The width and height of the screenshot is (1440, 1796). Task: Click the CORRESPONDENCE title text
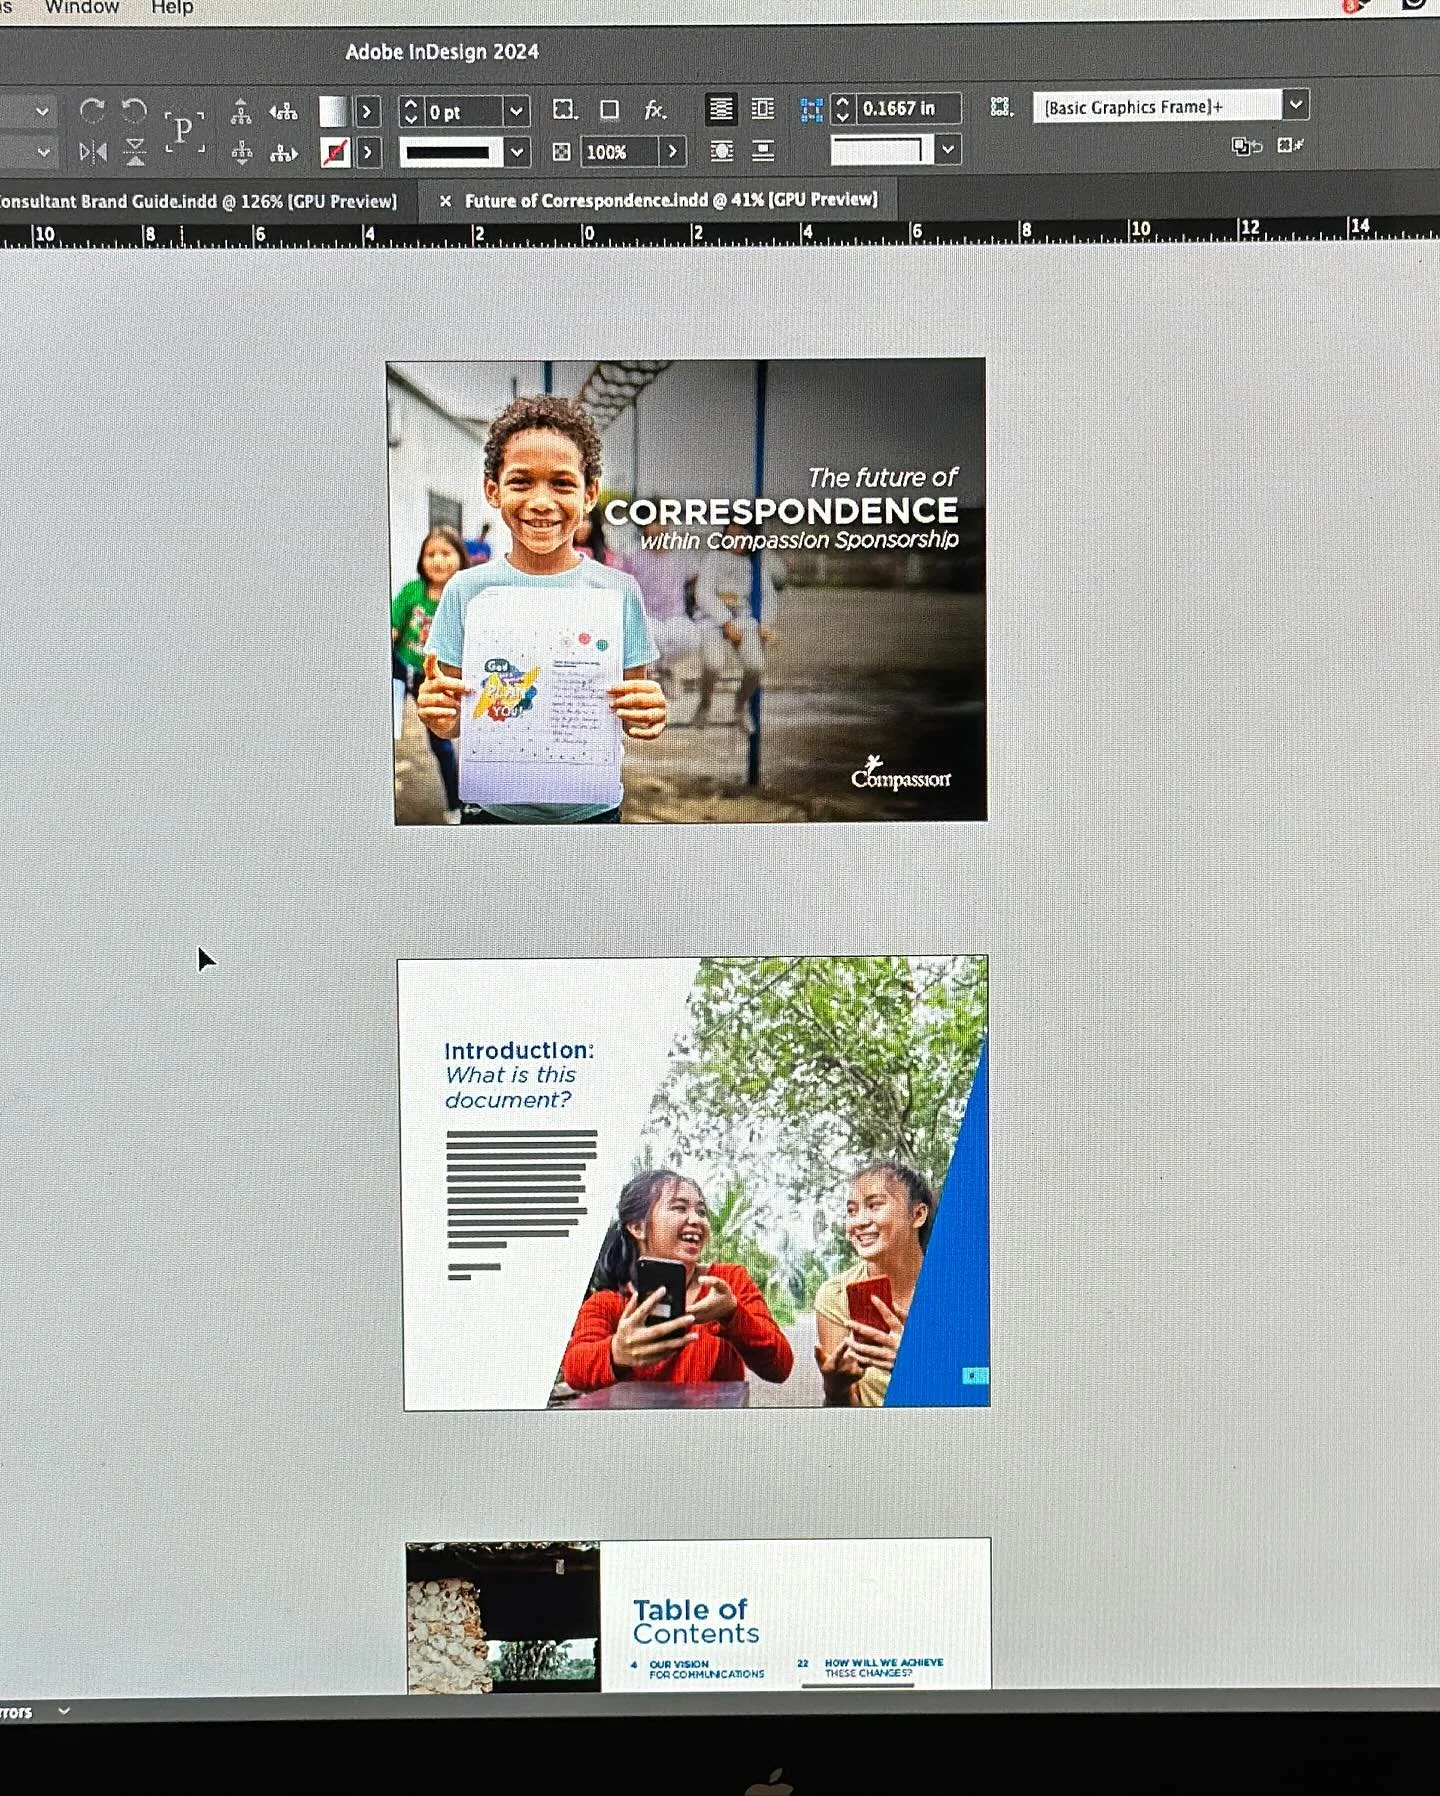click(x=781, y=511)
